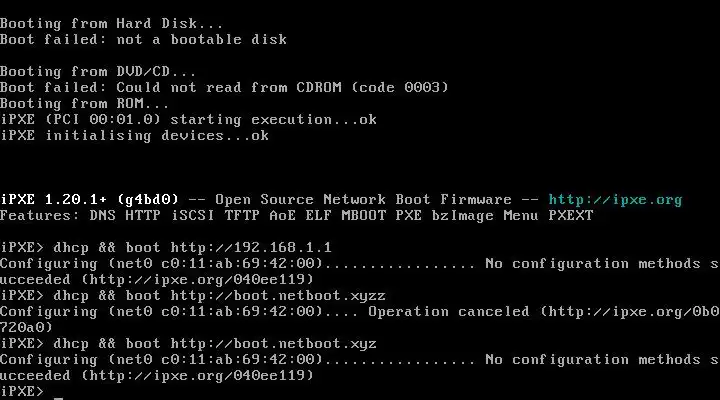This screenshot has width=720, height=400.
Task: Click the http://ipxe.org link
Action: point(615,199)
